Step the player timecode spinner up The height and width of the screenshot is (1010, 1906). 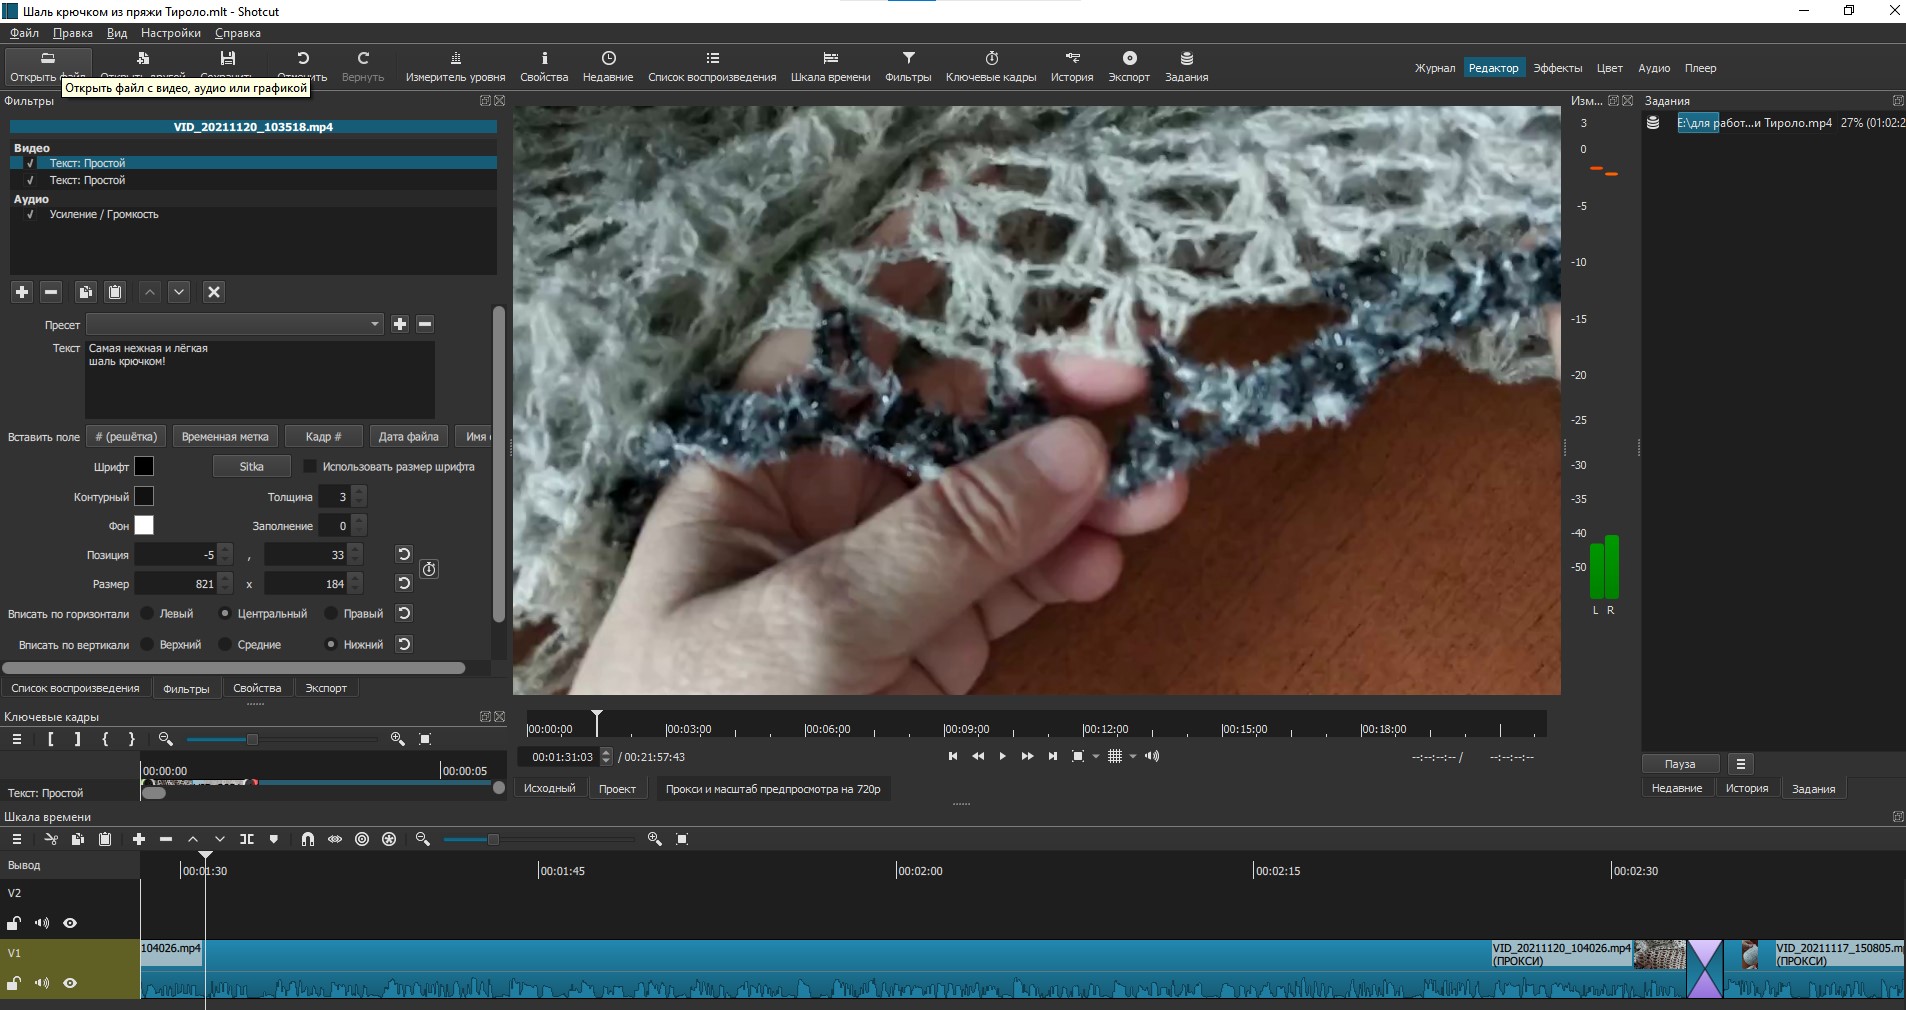(606, 752)
